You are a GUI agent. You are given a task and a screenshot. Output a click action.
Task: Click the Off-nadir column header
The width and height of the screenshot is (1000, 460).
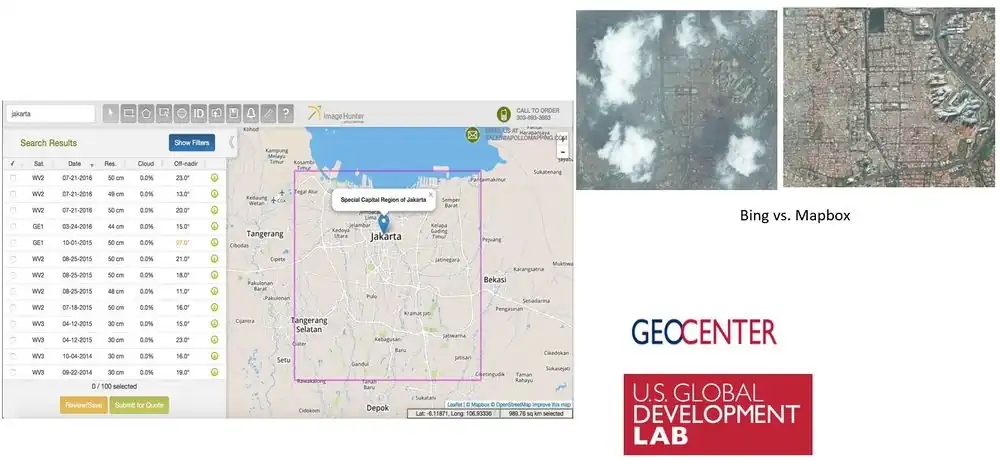tap(185, 163)
